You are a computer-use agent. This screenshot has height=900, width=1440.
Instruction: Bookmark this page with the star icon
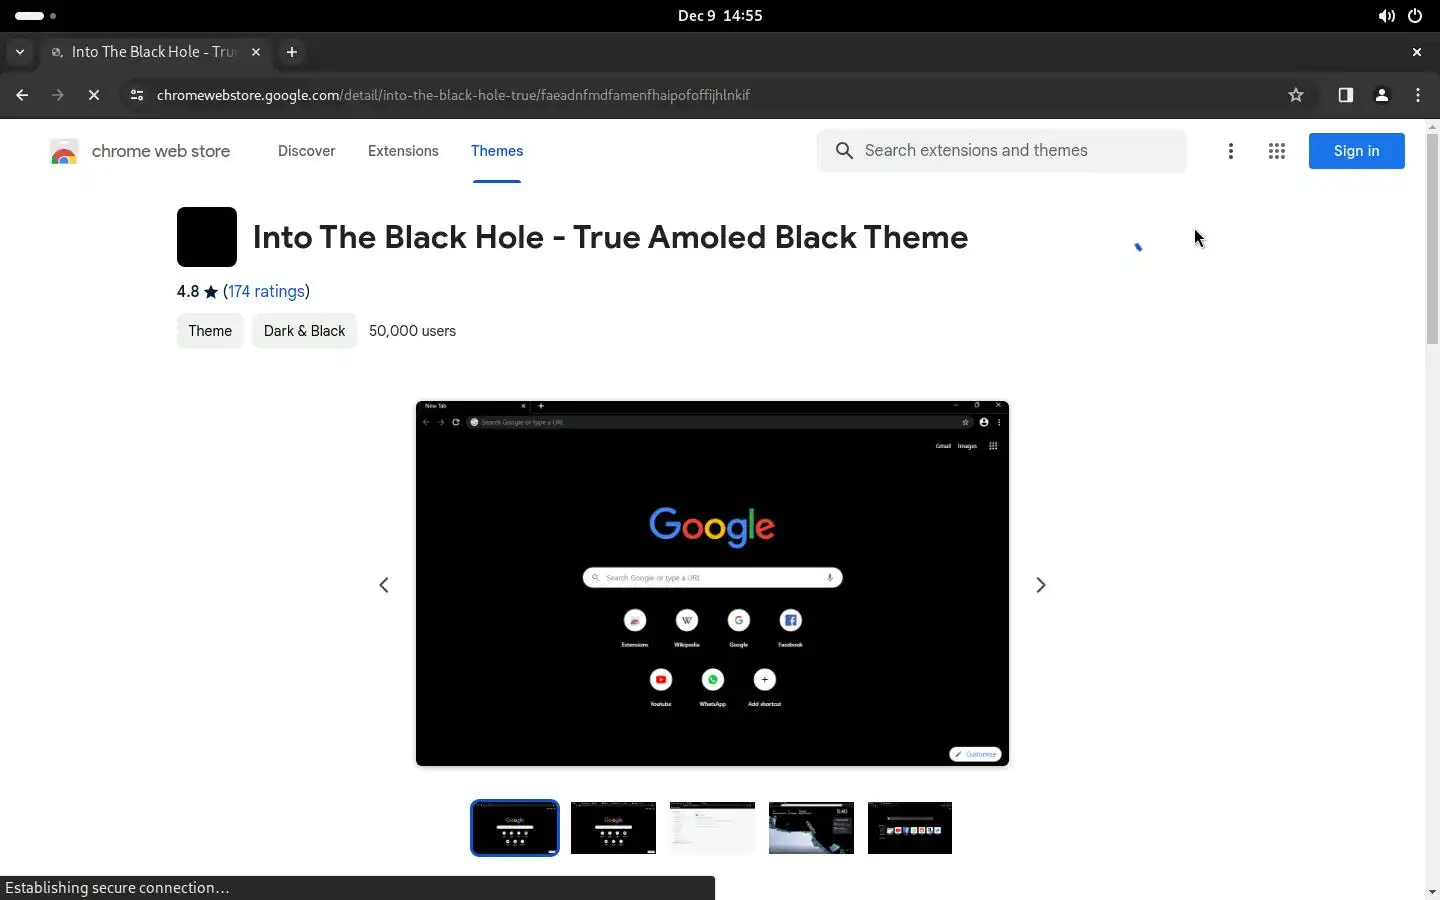pos(1296,95)
